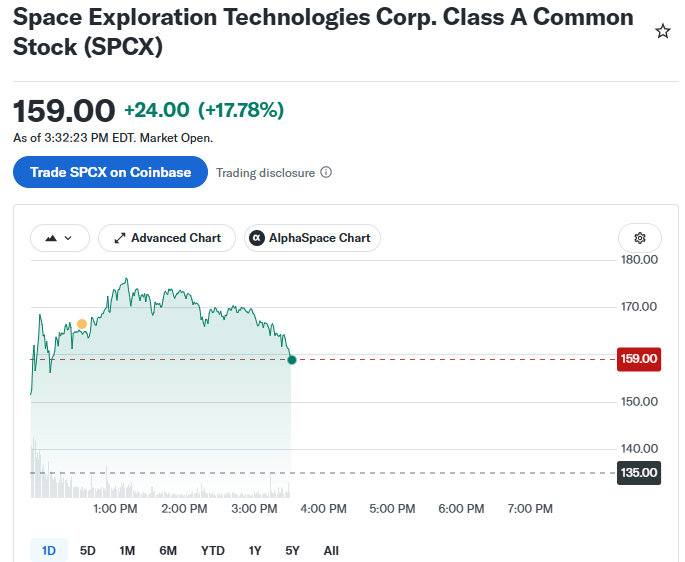Viewport: 685px width, 562px height.
Task: Show the YTD chart range
Action: point(213,550)
